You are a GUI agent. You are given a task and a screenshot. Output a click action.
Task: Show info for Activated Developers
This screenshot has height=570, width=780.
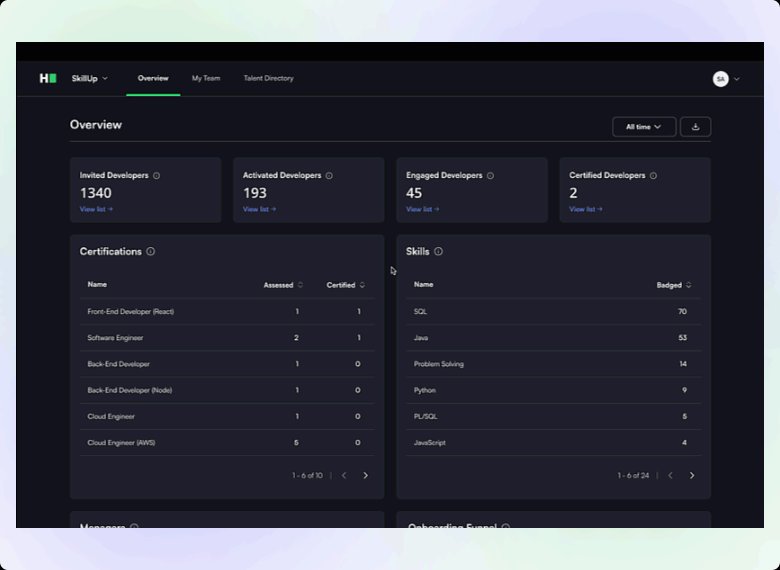(x=329, y=176)
